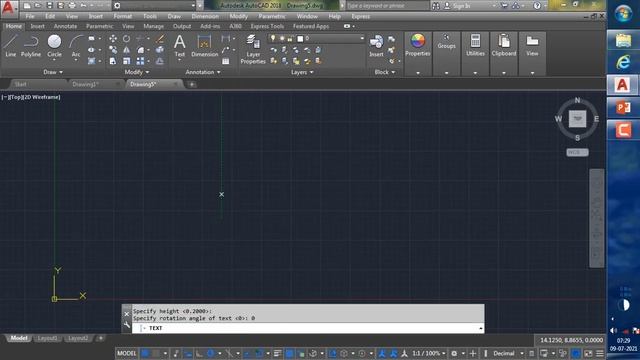Toggle polar tracking in status bar
640x360 pixels.
click(x=211, y=353)
